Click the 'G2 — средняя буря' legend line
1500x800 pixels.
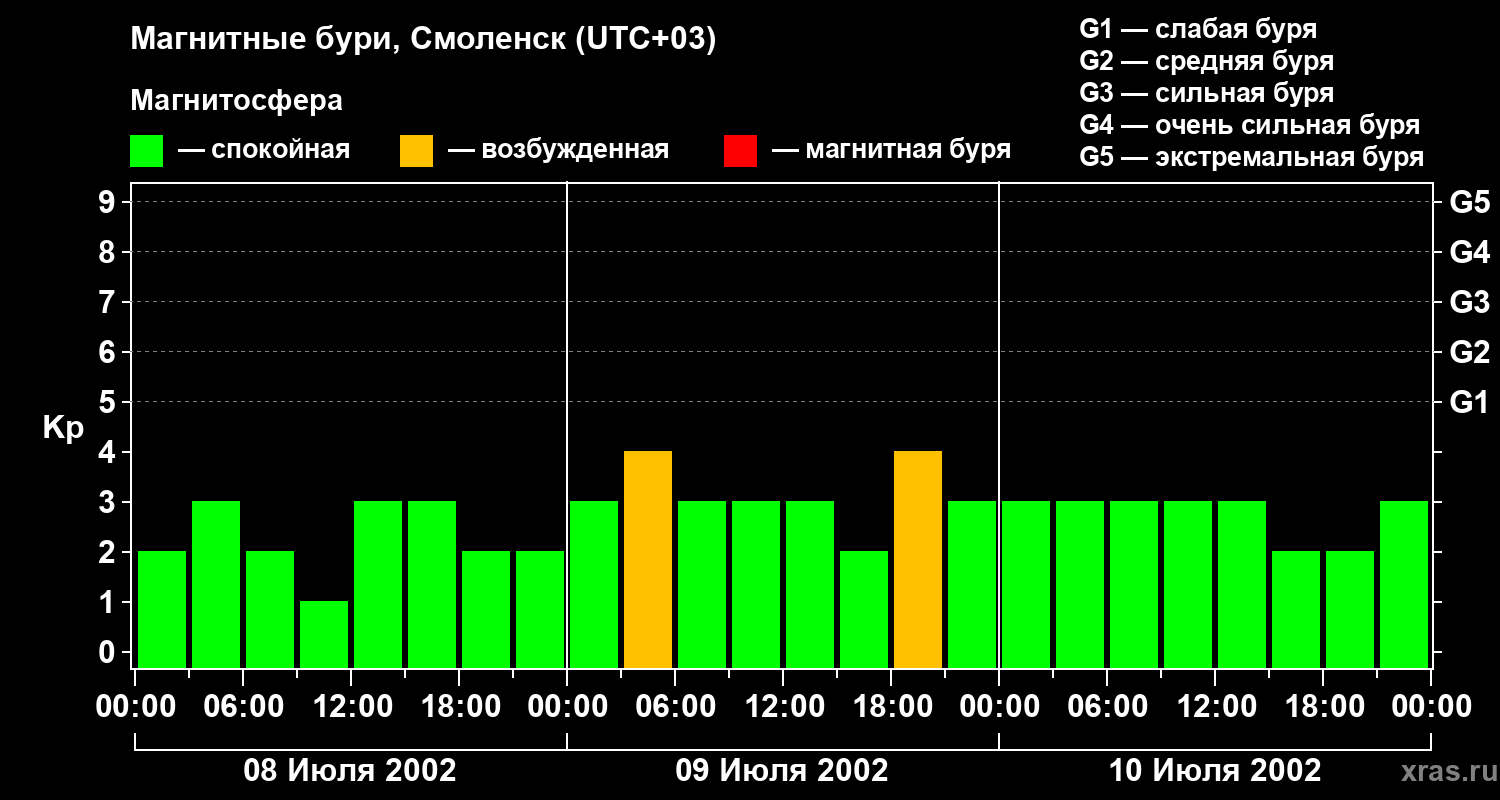tap(1206, 61)
